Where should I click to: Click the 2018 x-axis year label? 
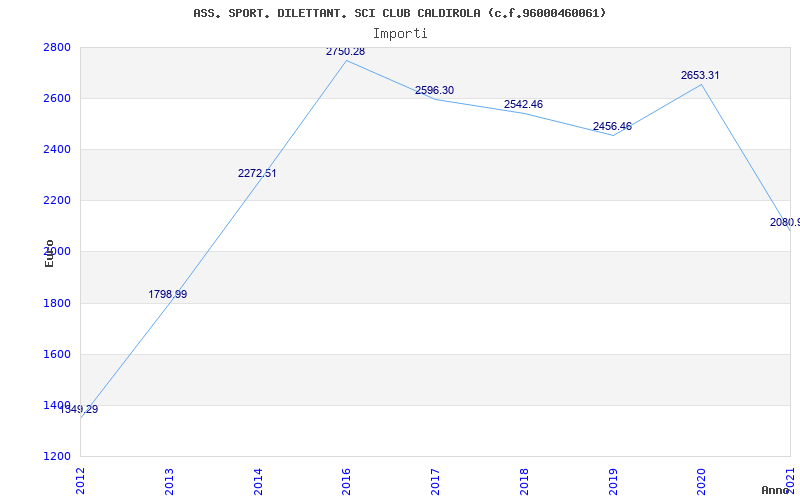point(524,481)
